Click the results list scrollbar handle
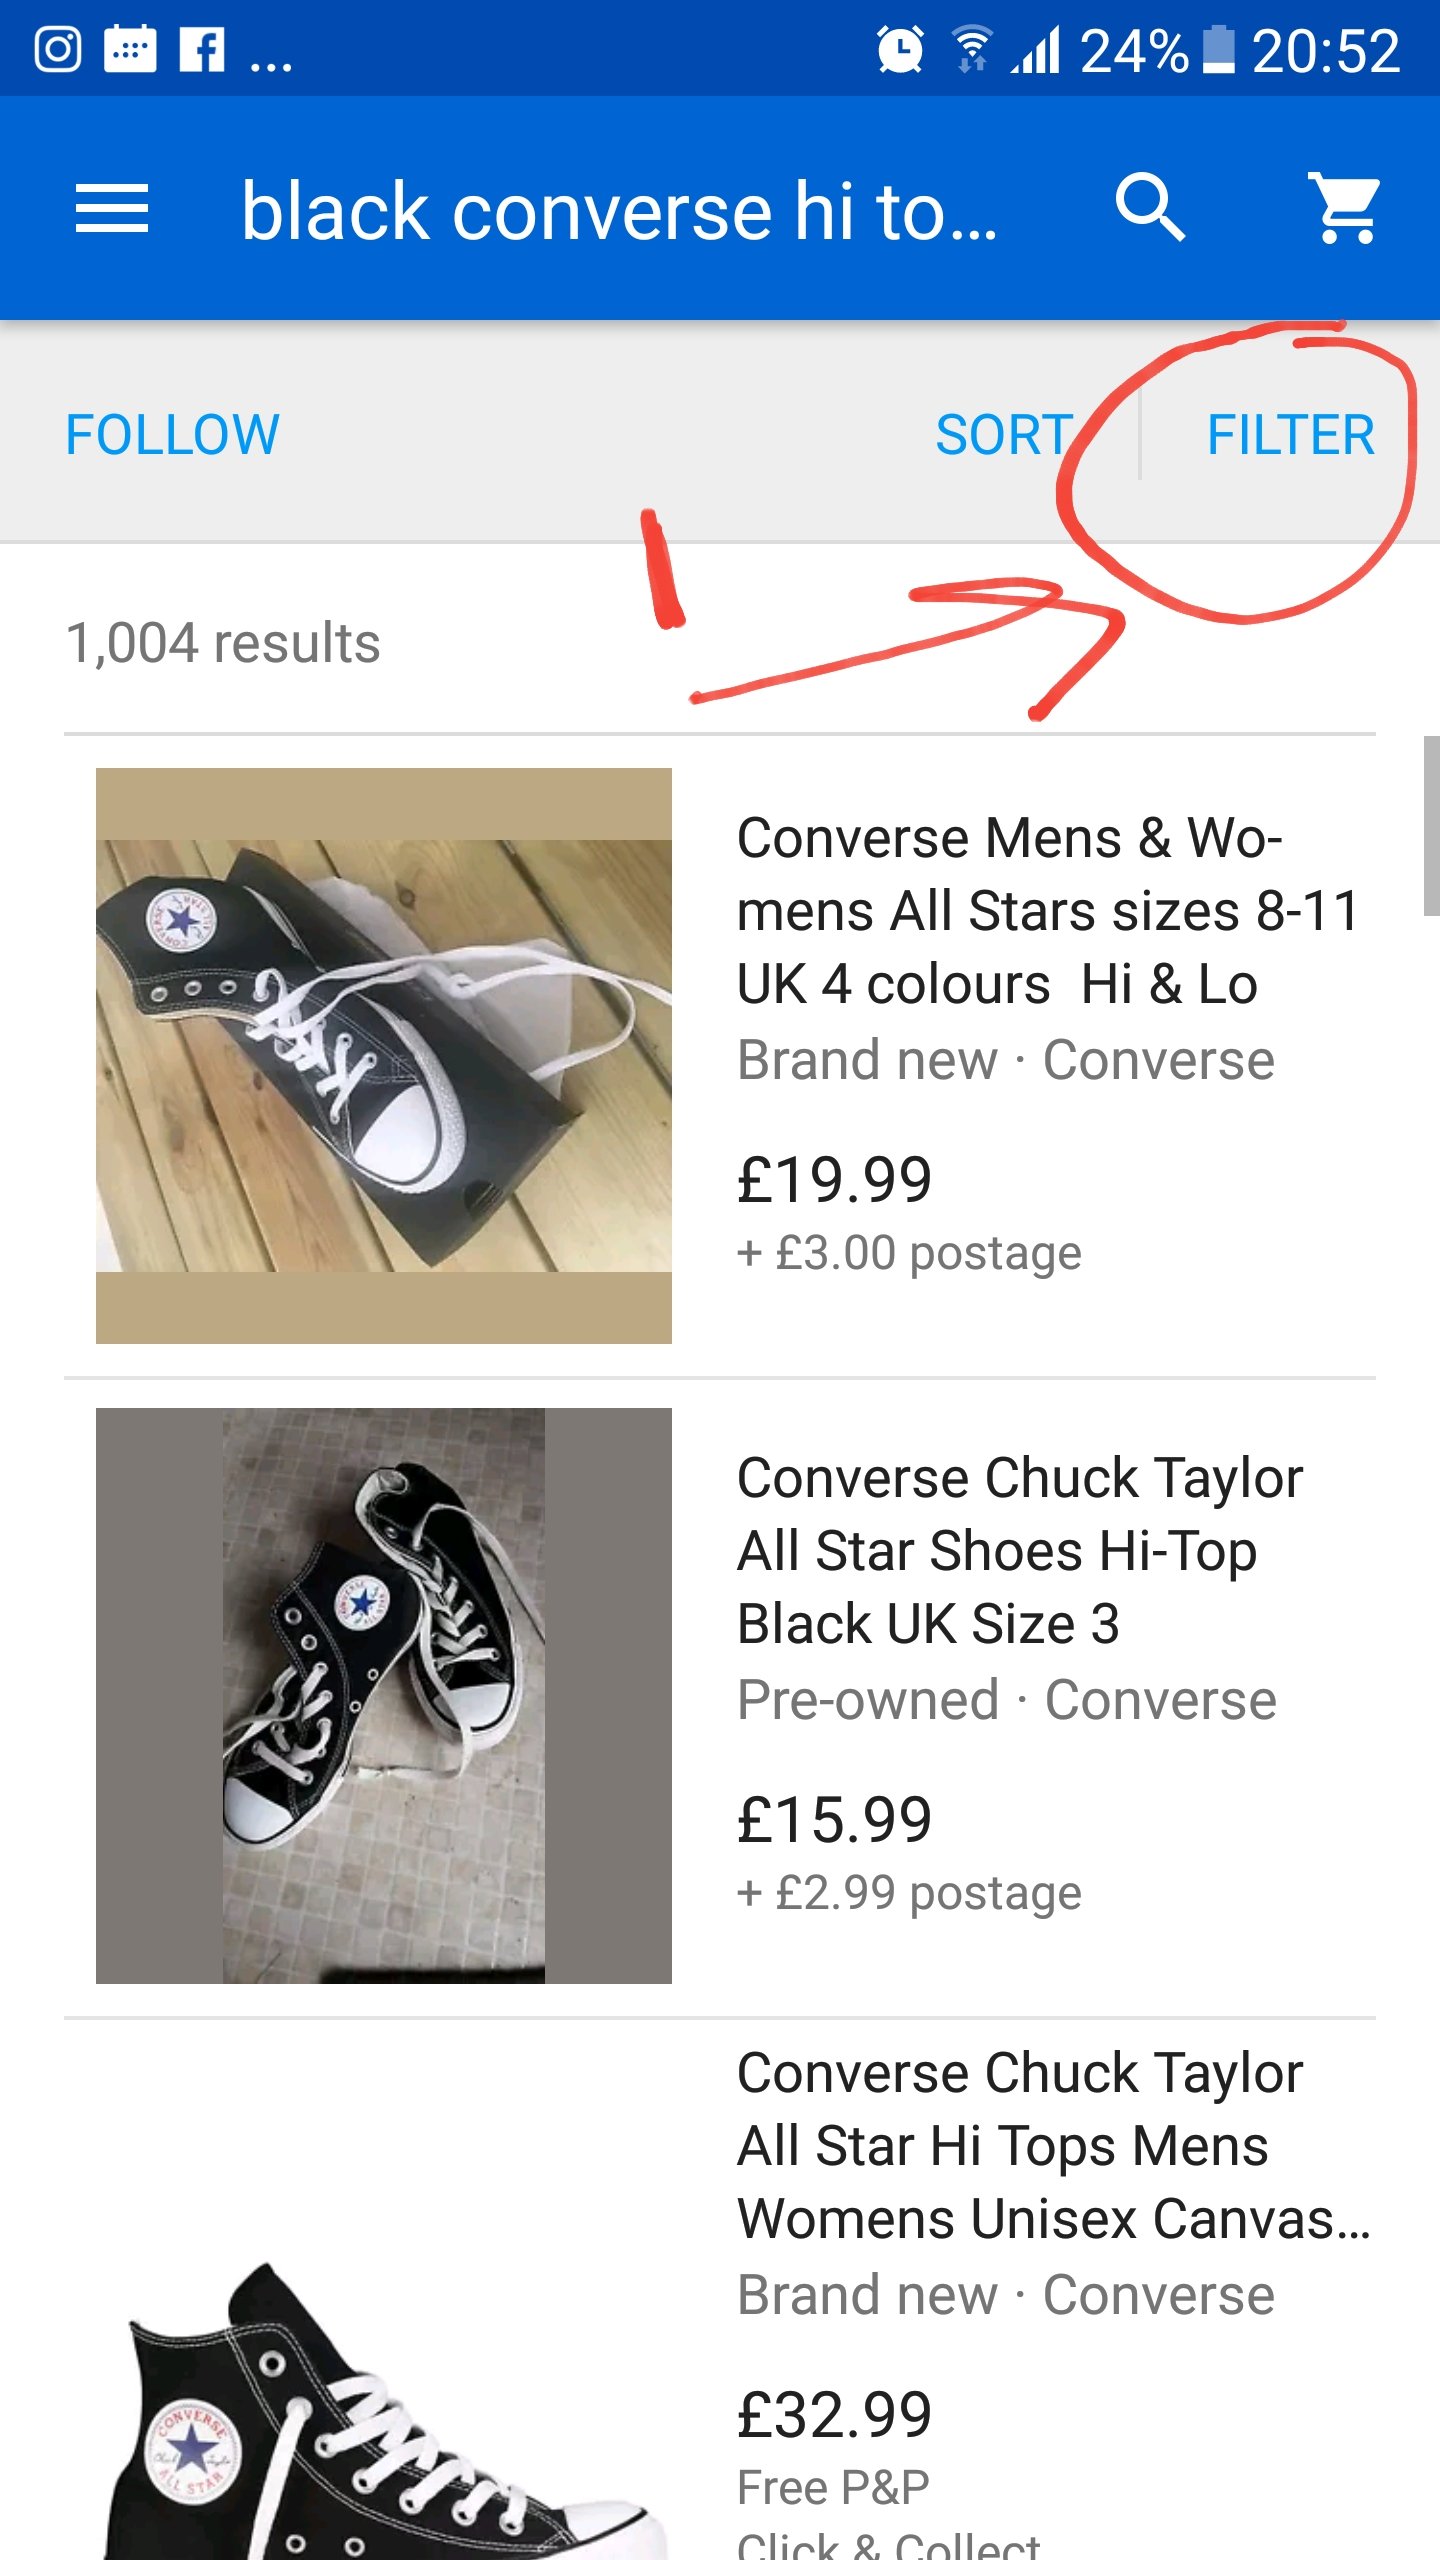 (1432, 826)
